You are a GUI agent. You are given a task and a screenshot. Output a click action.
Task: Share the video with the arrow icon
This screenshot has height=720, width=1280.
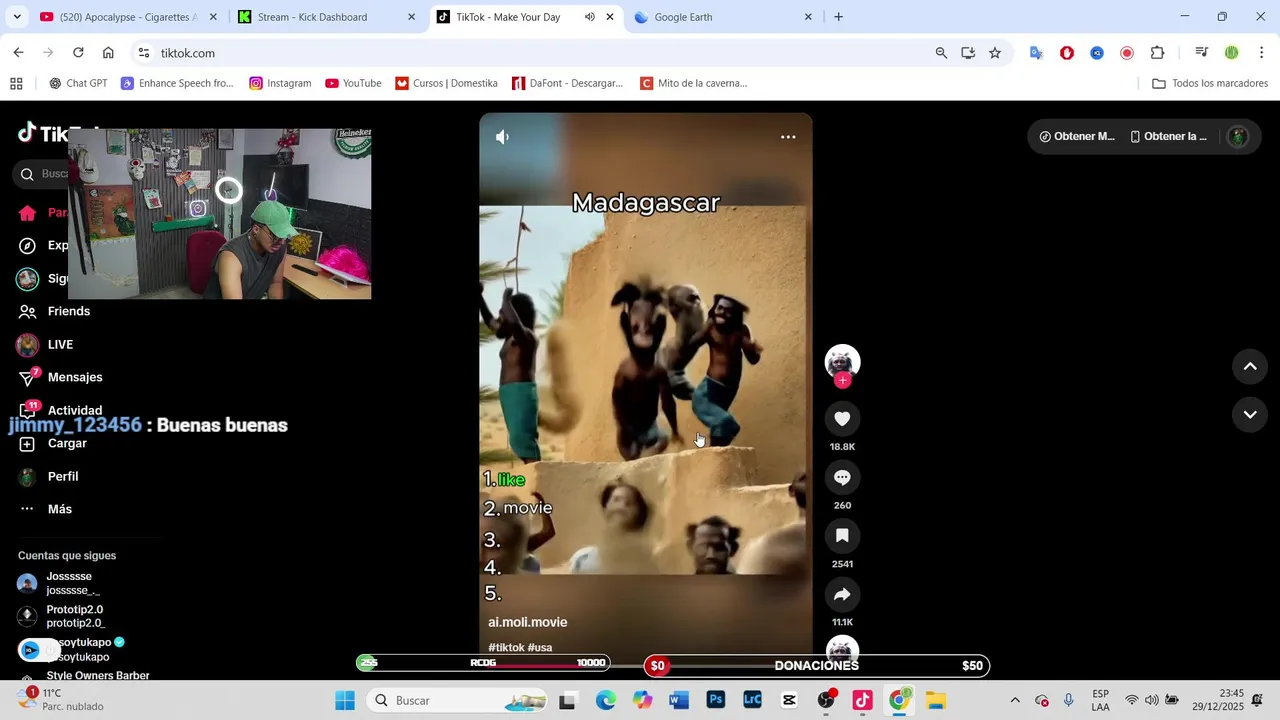pyautogui.click(x=842, y=595)
